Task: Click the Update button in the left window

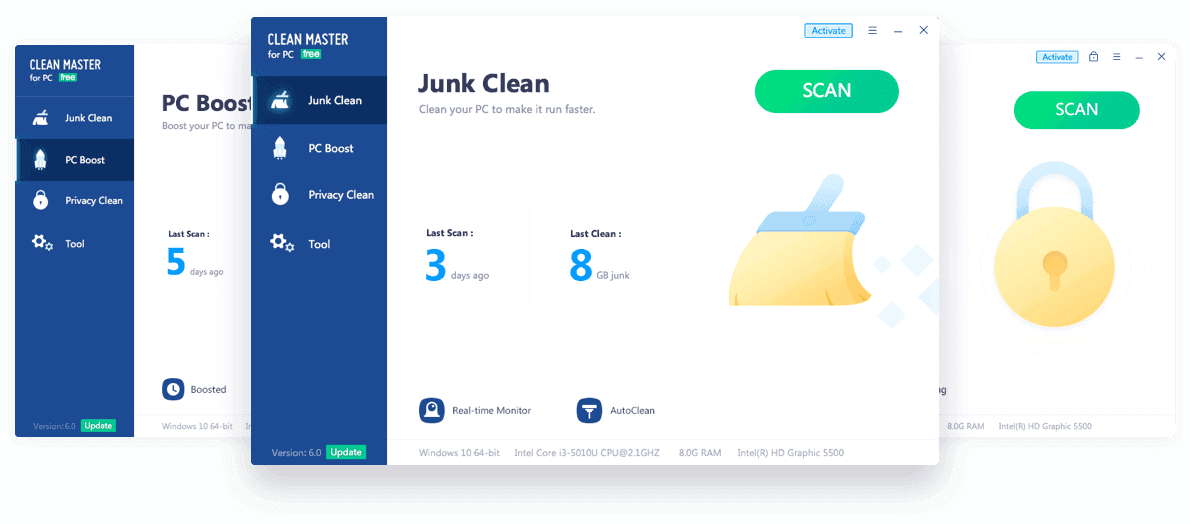Action: (x=98, y=426)
